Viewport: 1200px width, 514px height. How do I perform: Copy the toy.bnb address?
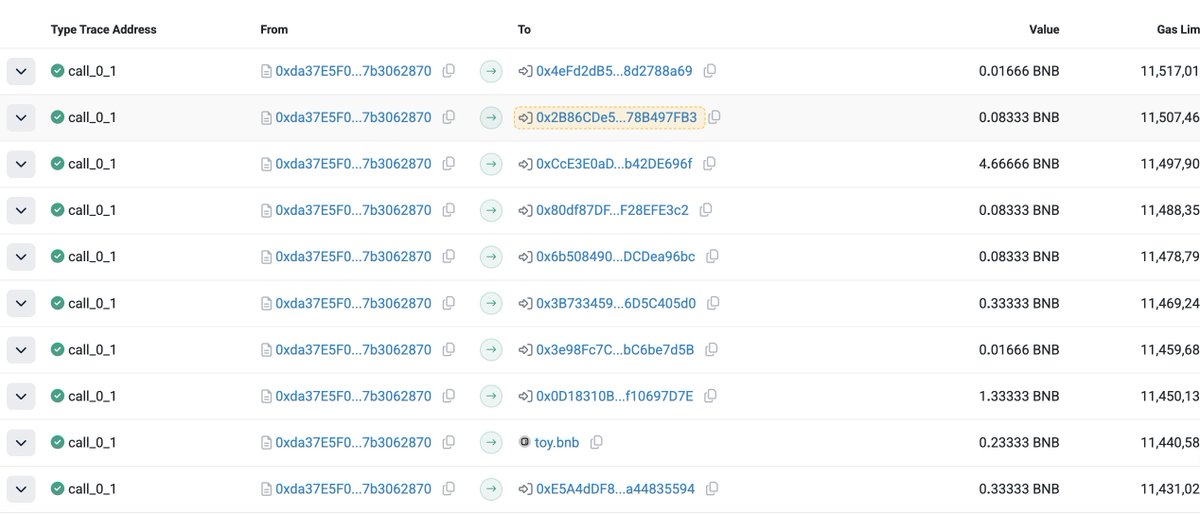[x=596, y=442]
